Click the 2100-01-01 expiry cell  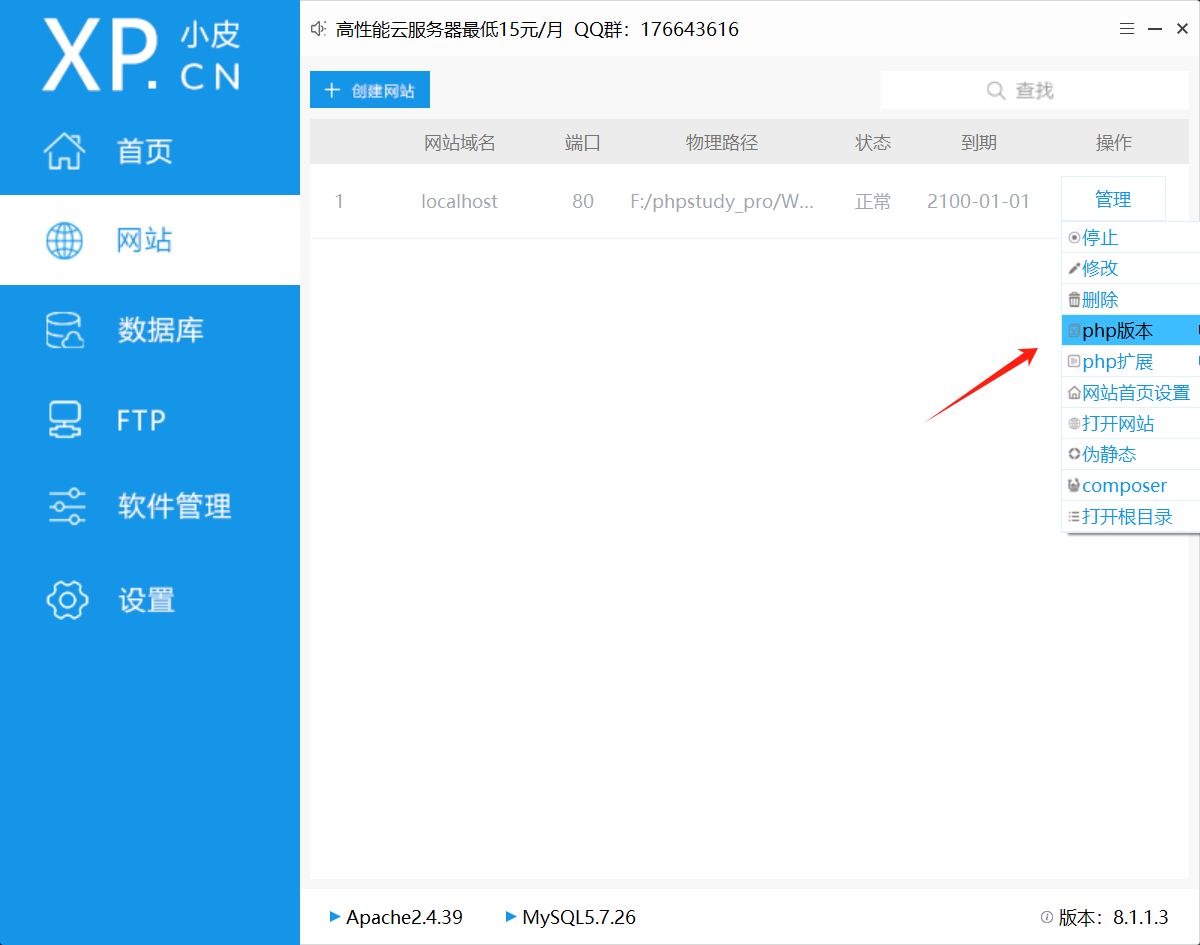(x=978, y=201)
